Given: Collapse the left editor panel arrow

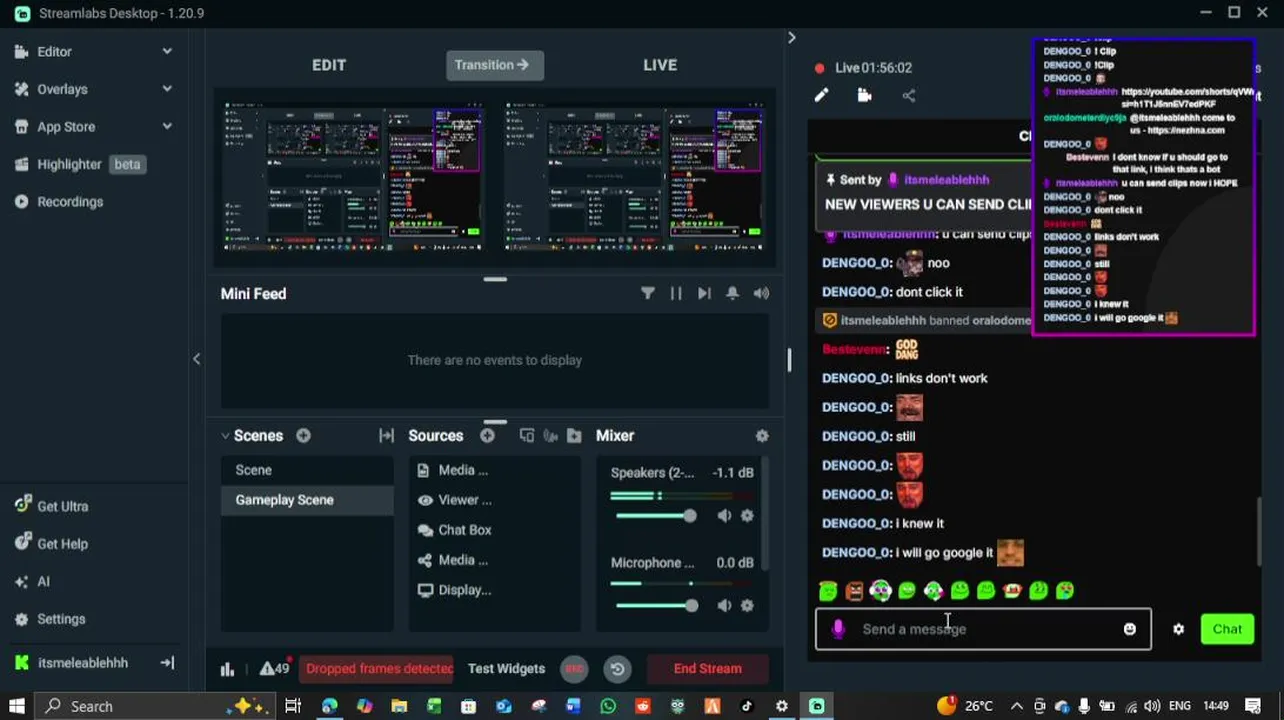Looking at the screenshot, I should click(x=196, y=359).
